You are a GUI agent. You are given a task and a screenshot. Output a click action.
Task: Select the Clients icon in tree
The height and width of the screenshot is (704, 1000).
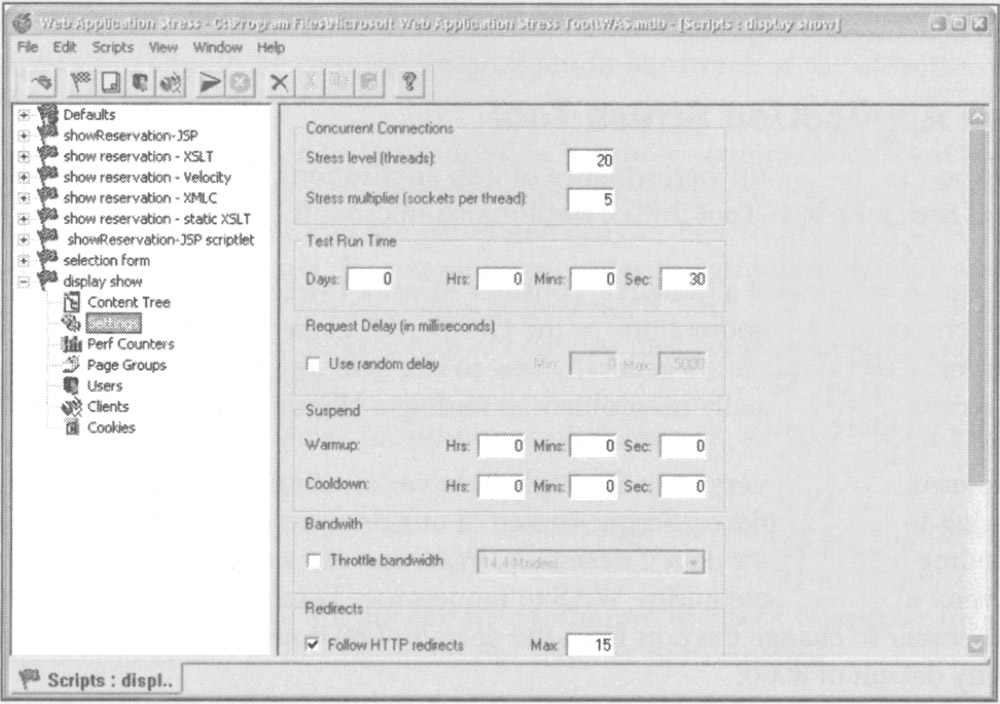coord(71,407)
